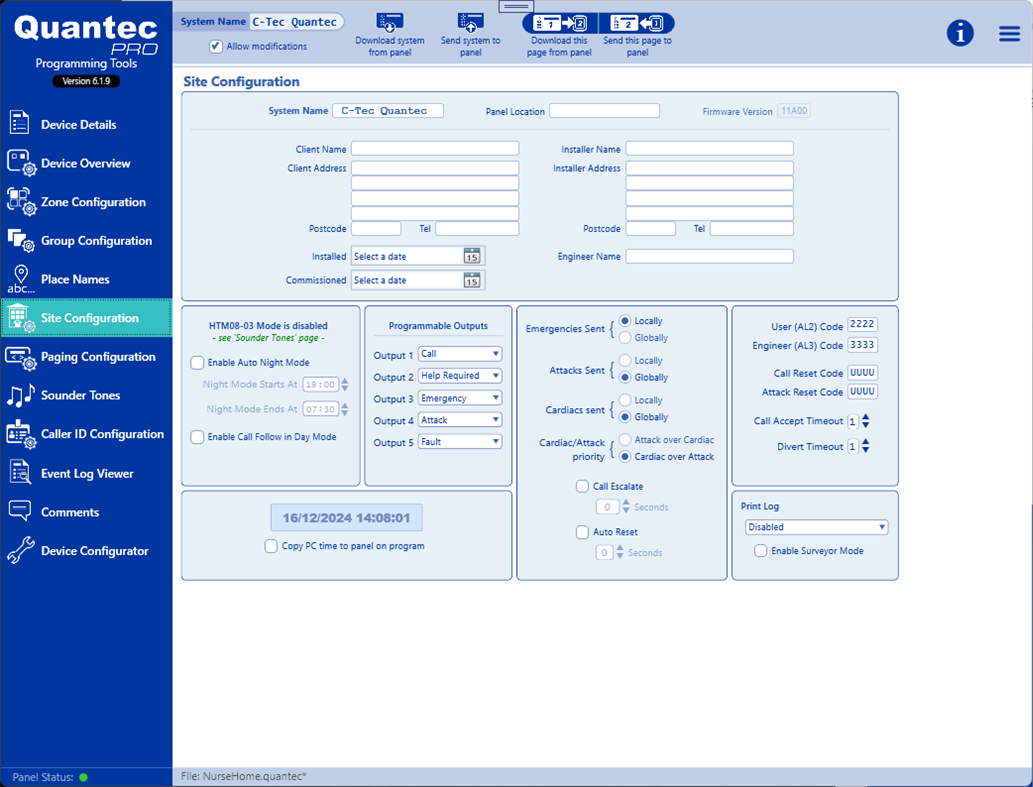1033x787 pixels.
Task: Toggle the Allow modifications checkbox
Action: point(216,46)
